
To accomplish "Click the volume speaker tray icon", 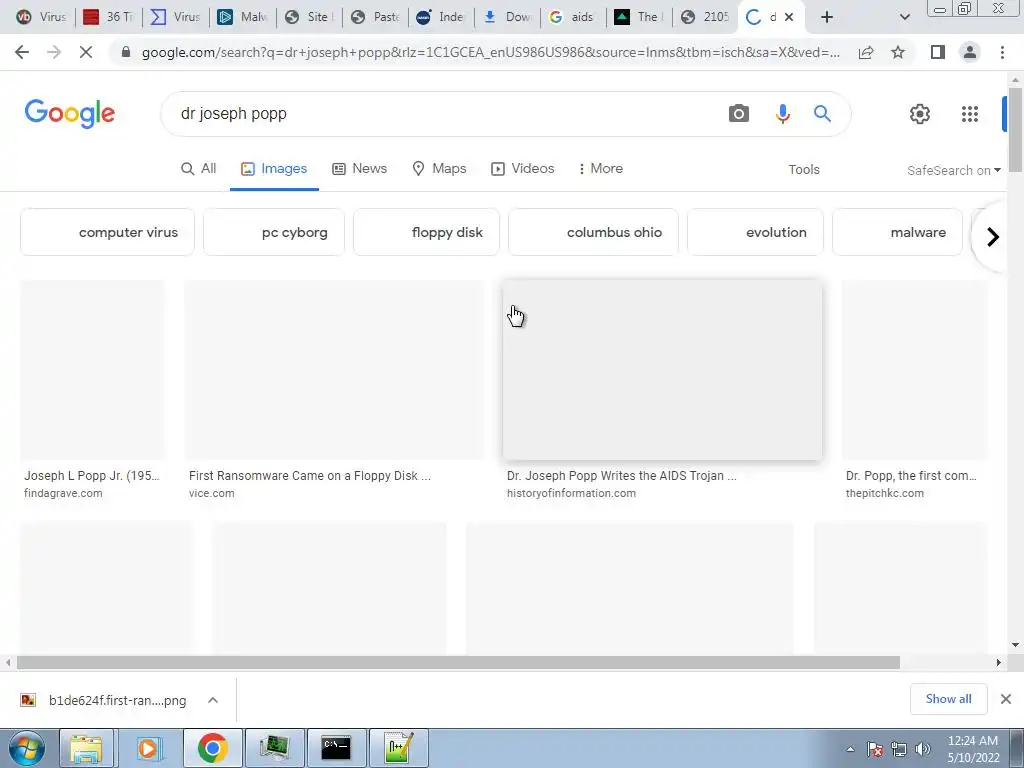I will (x=922, y=749).
